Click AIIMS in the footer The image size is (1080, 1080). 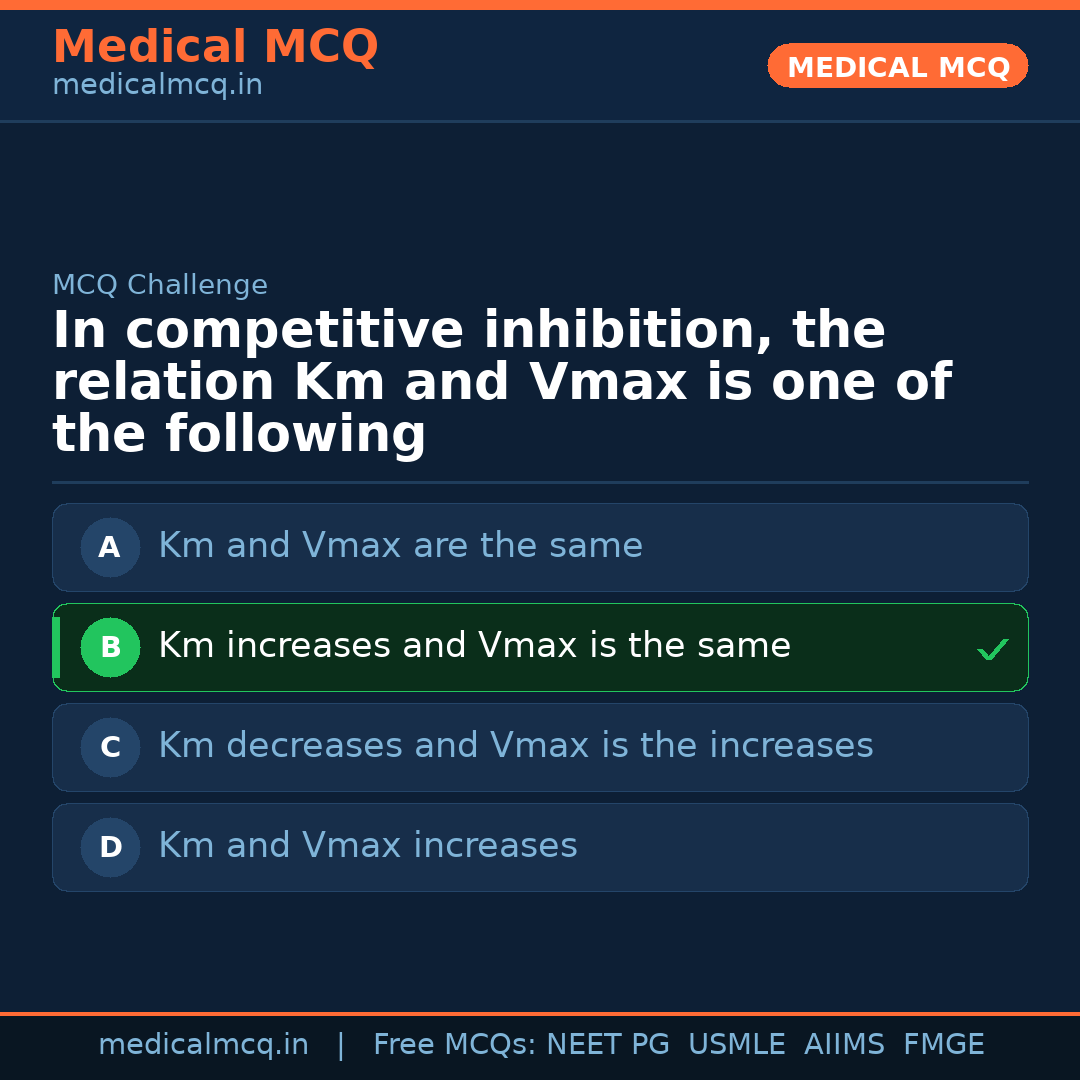(844, 1045)
